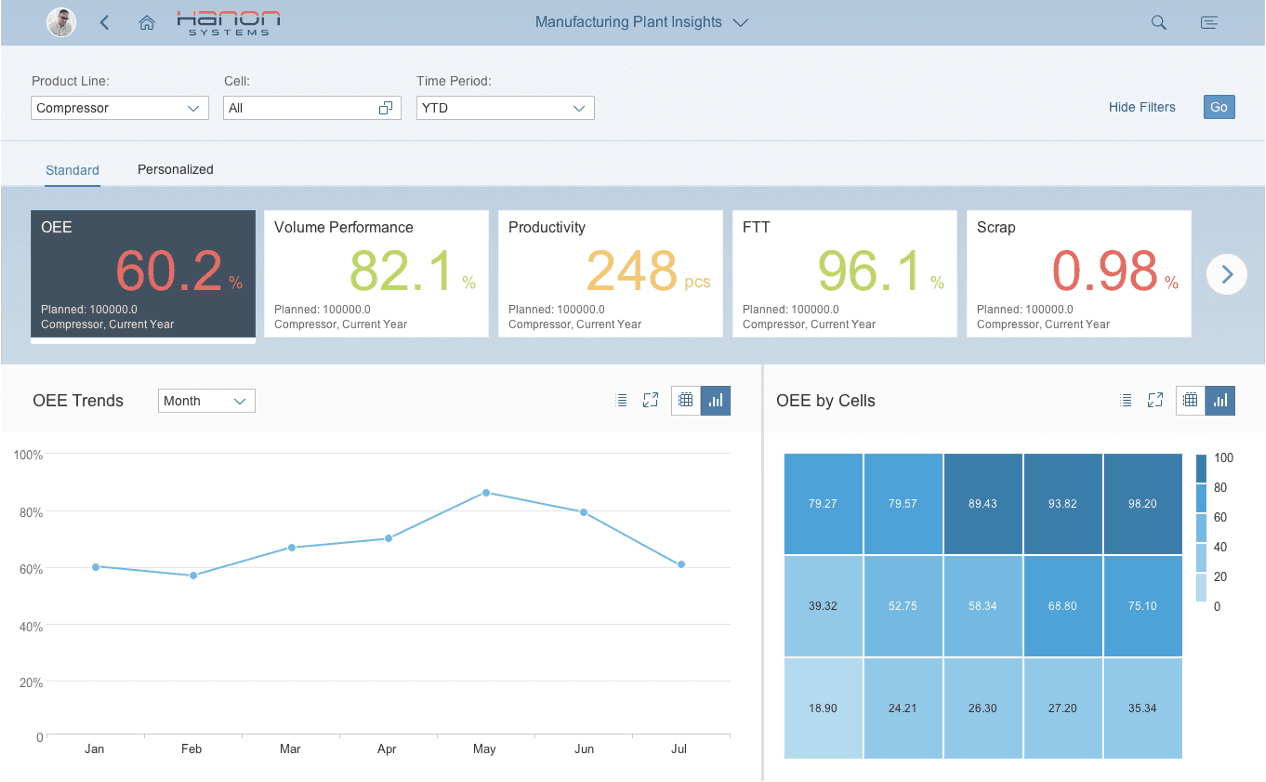The image size is (1266, 782).
Task: Expand OEE by Cells chart to fullscreen
Action: 1155,400
